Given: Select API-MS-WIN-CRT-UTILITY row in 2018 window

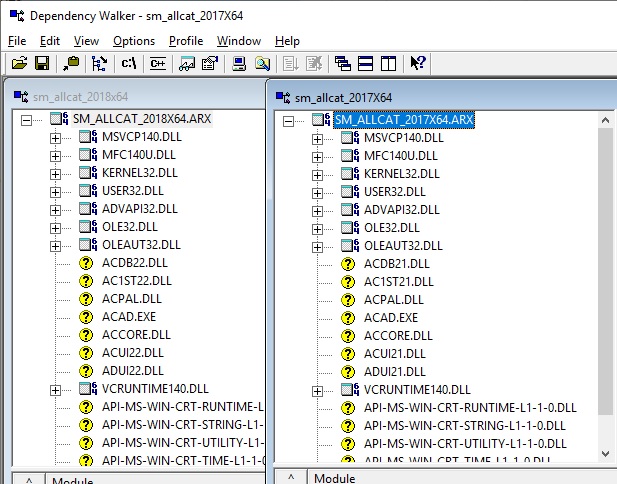Looking at the screenshot, I should [x=183, y=443].
